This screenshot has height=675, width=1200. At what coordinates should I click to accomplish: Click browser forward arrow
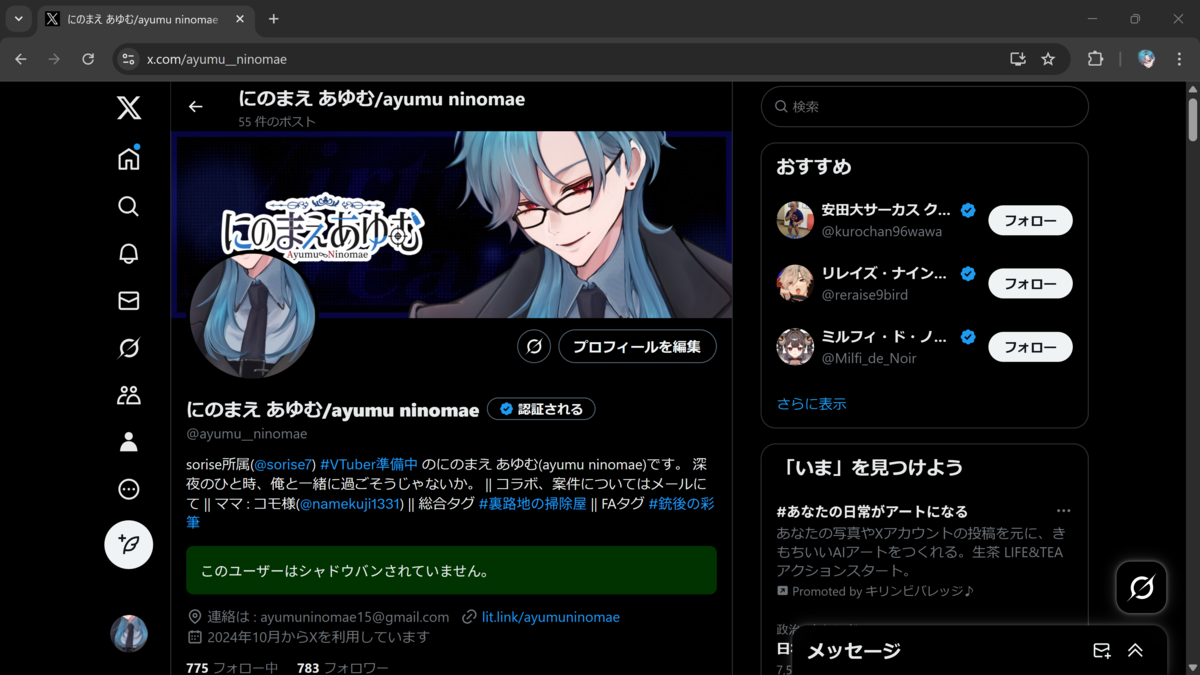point(54,59)
